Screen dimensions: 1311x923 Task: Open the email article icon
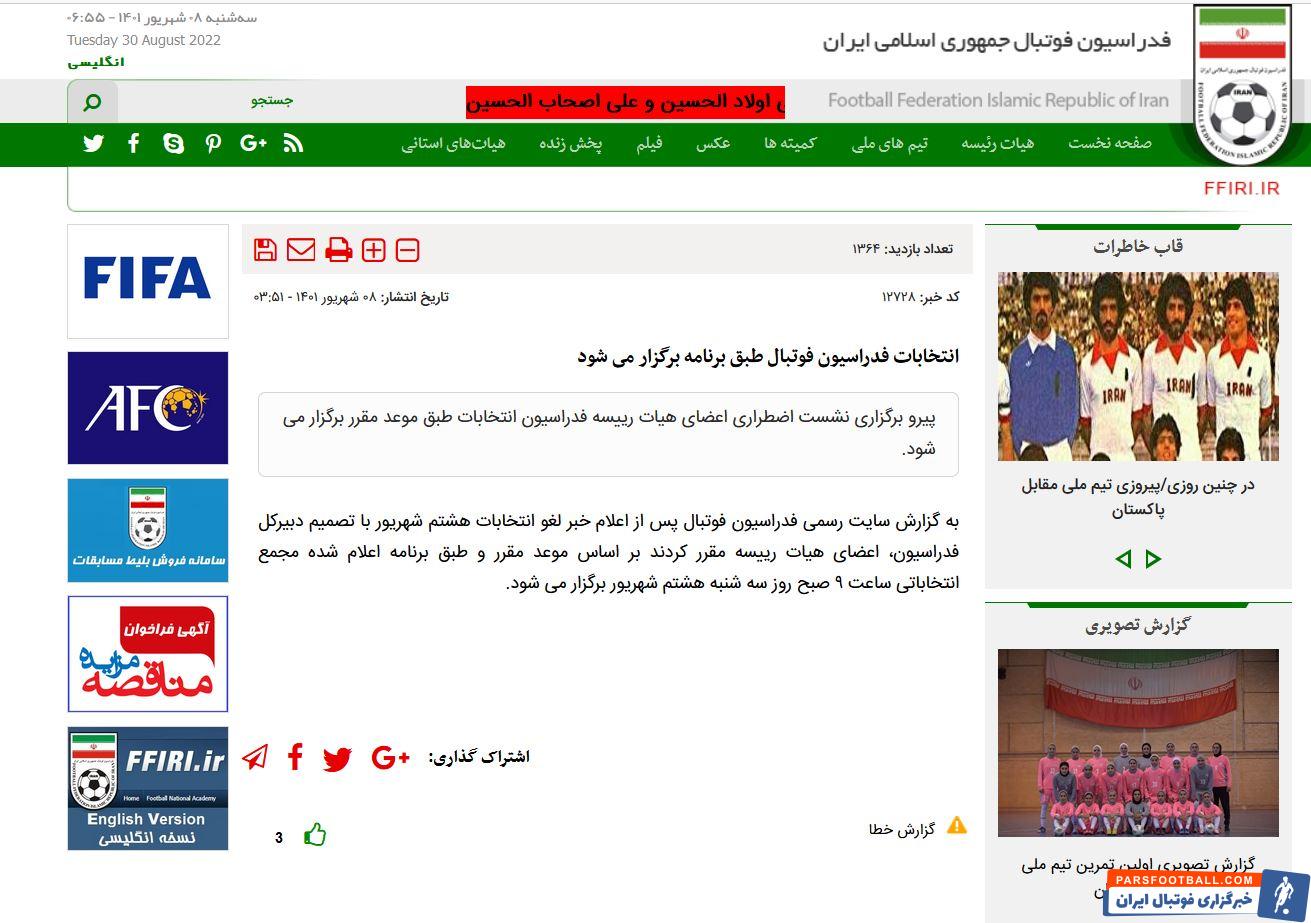pos(302,250)
